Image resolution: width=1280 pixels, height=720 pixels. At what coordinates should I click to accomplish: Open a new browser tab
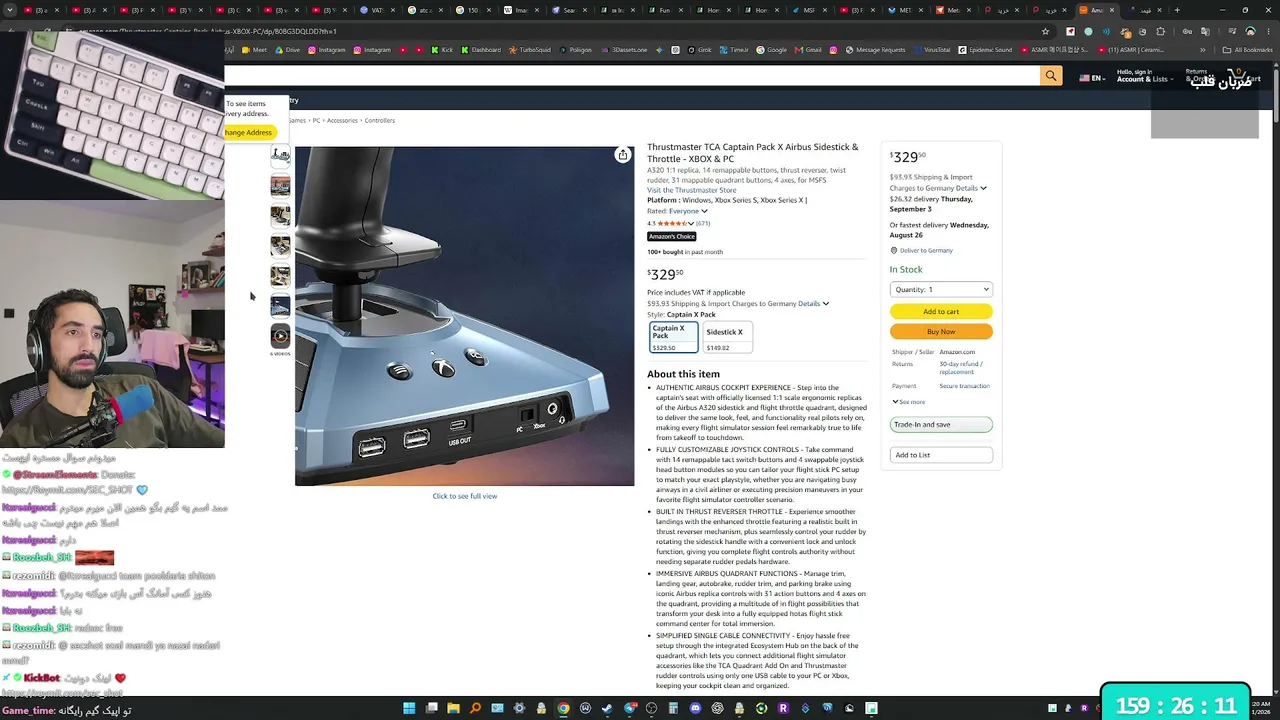[x=1177, y=10]
